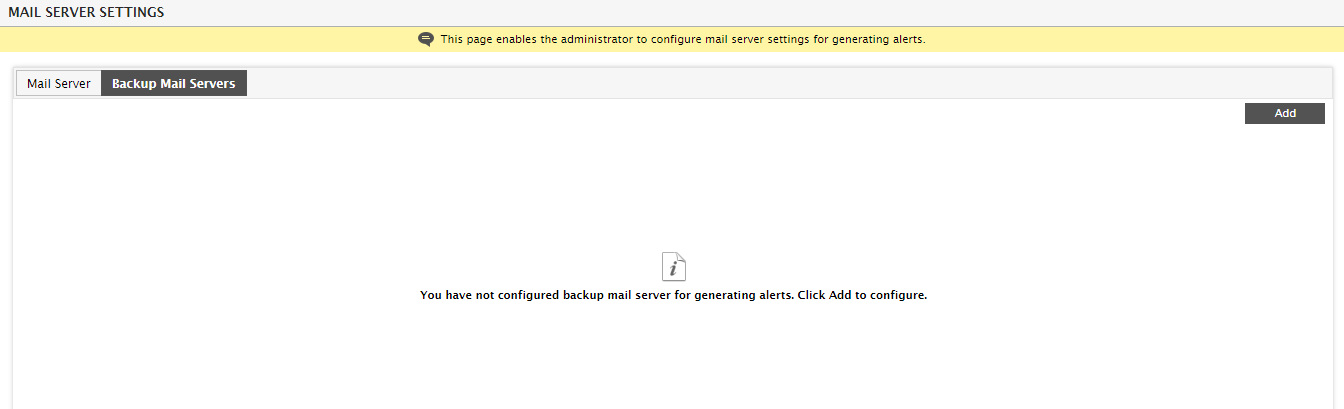The image size is (1344, 409).
Task: Click "generating alerts" in the yellow banner
Action: [879, 39]
